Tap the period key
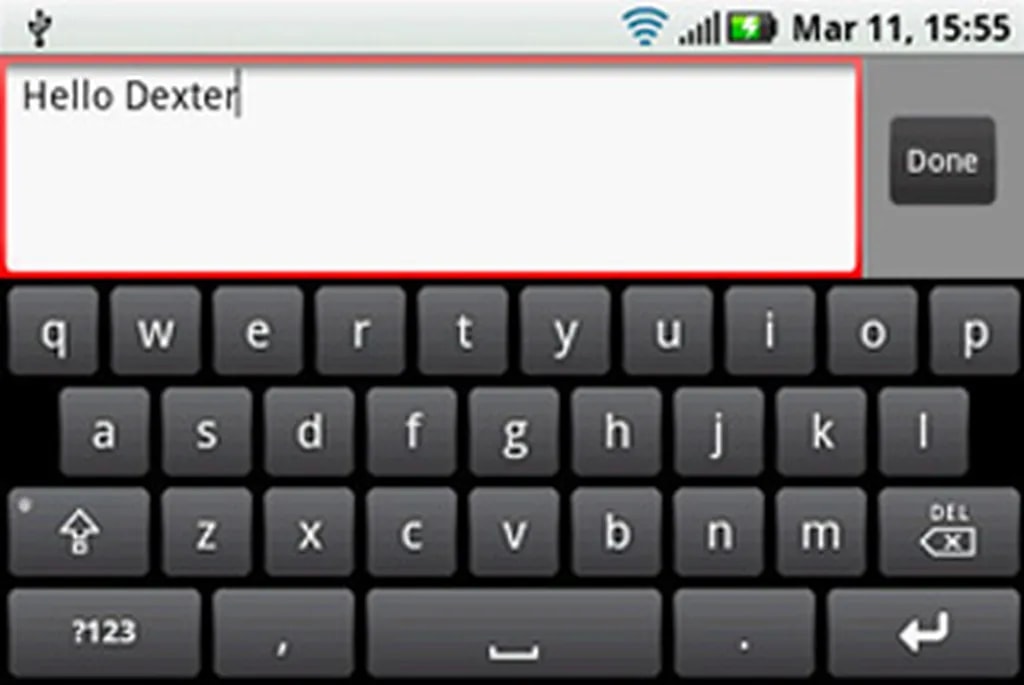The image size is (1024, 685). click(744, 632)
